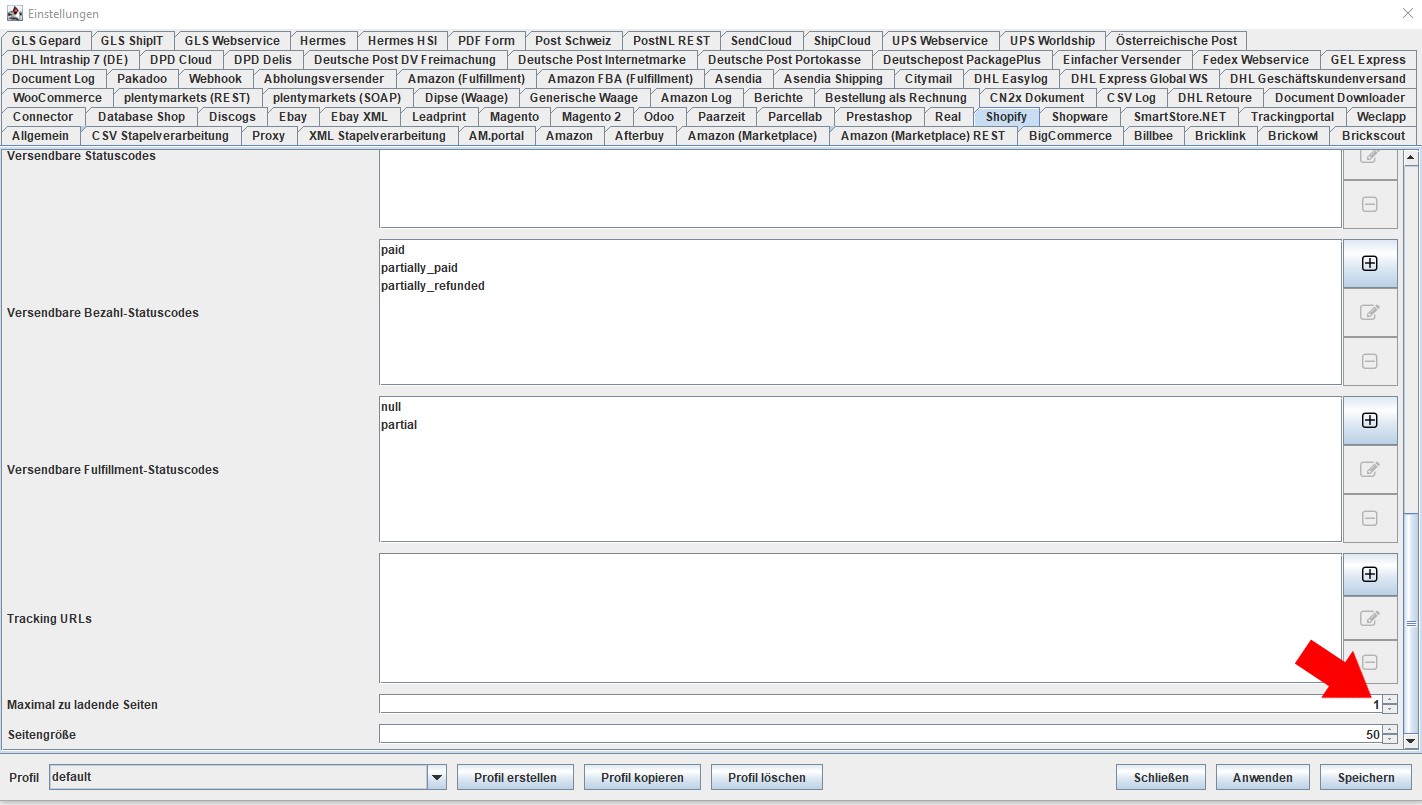Open the Document Downloader tab
Screen dimensions: 1422x805
pyautogui.click(x=1340, y=98)
